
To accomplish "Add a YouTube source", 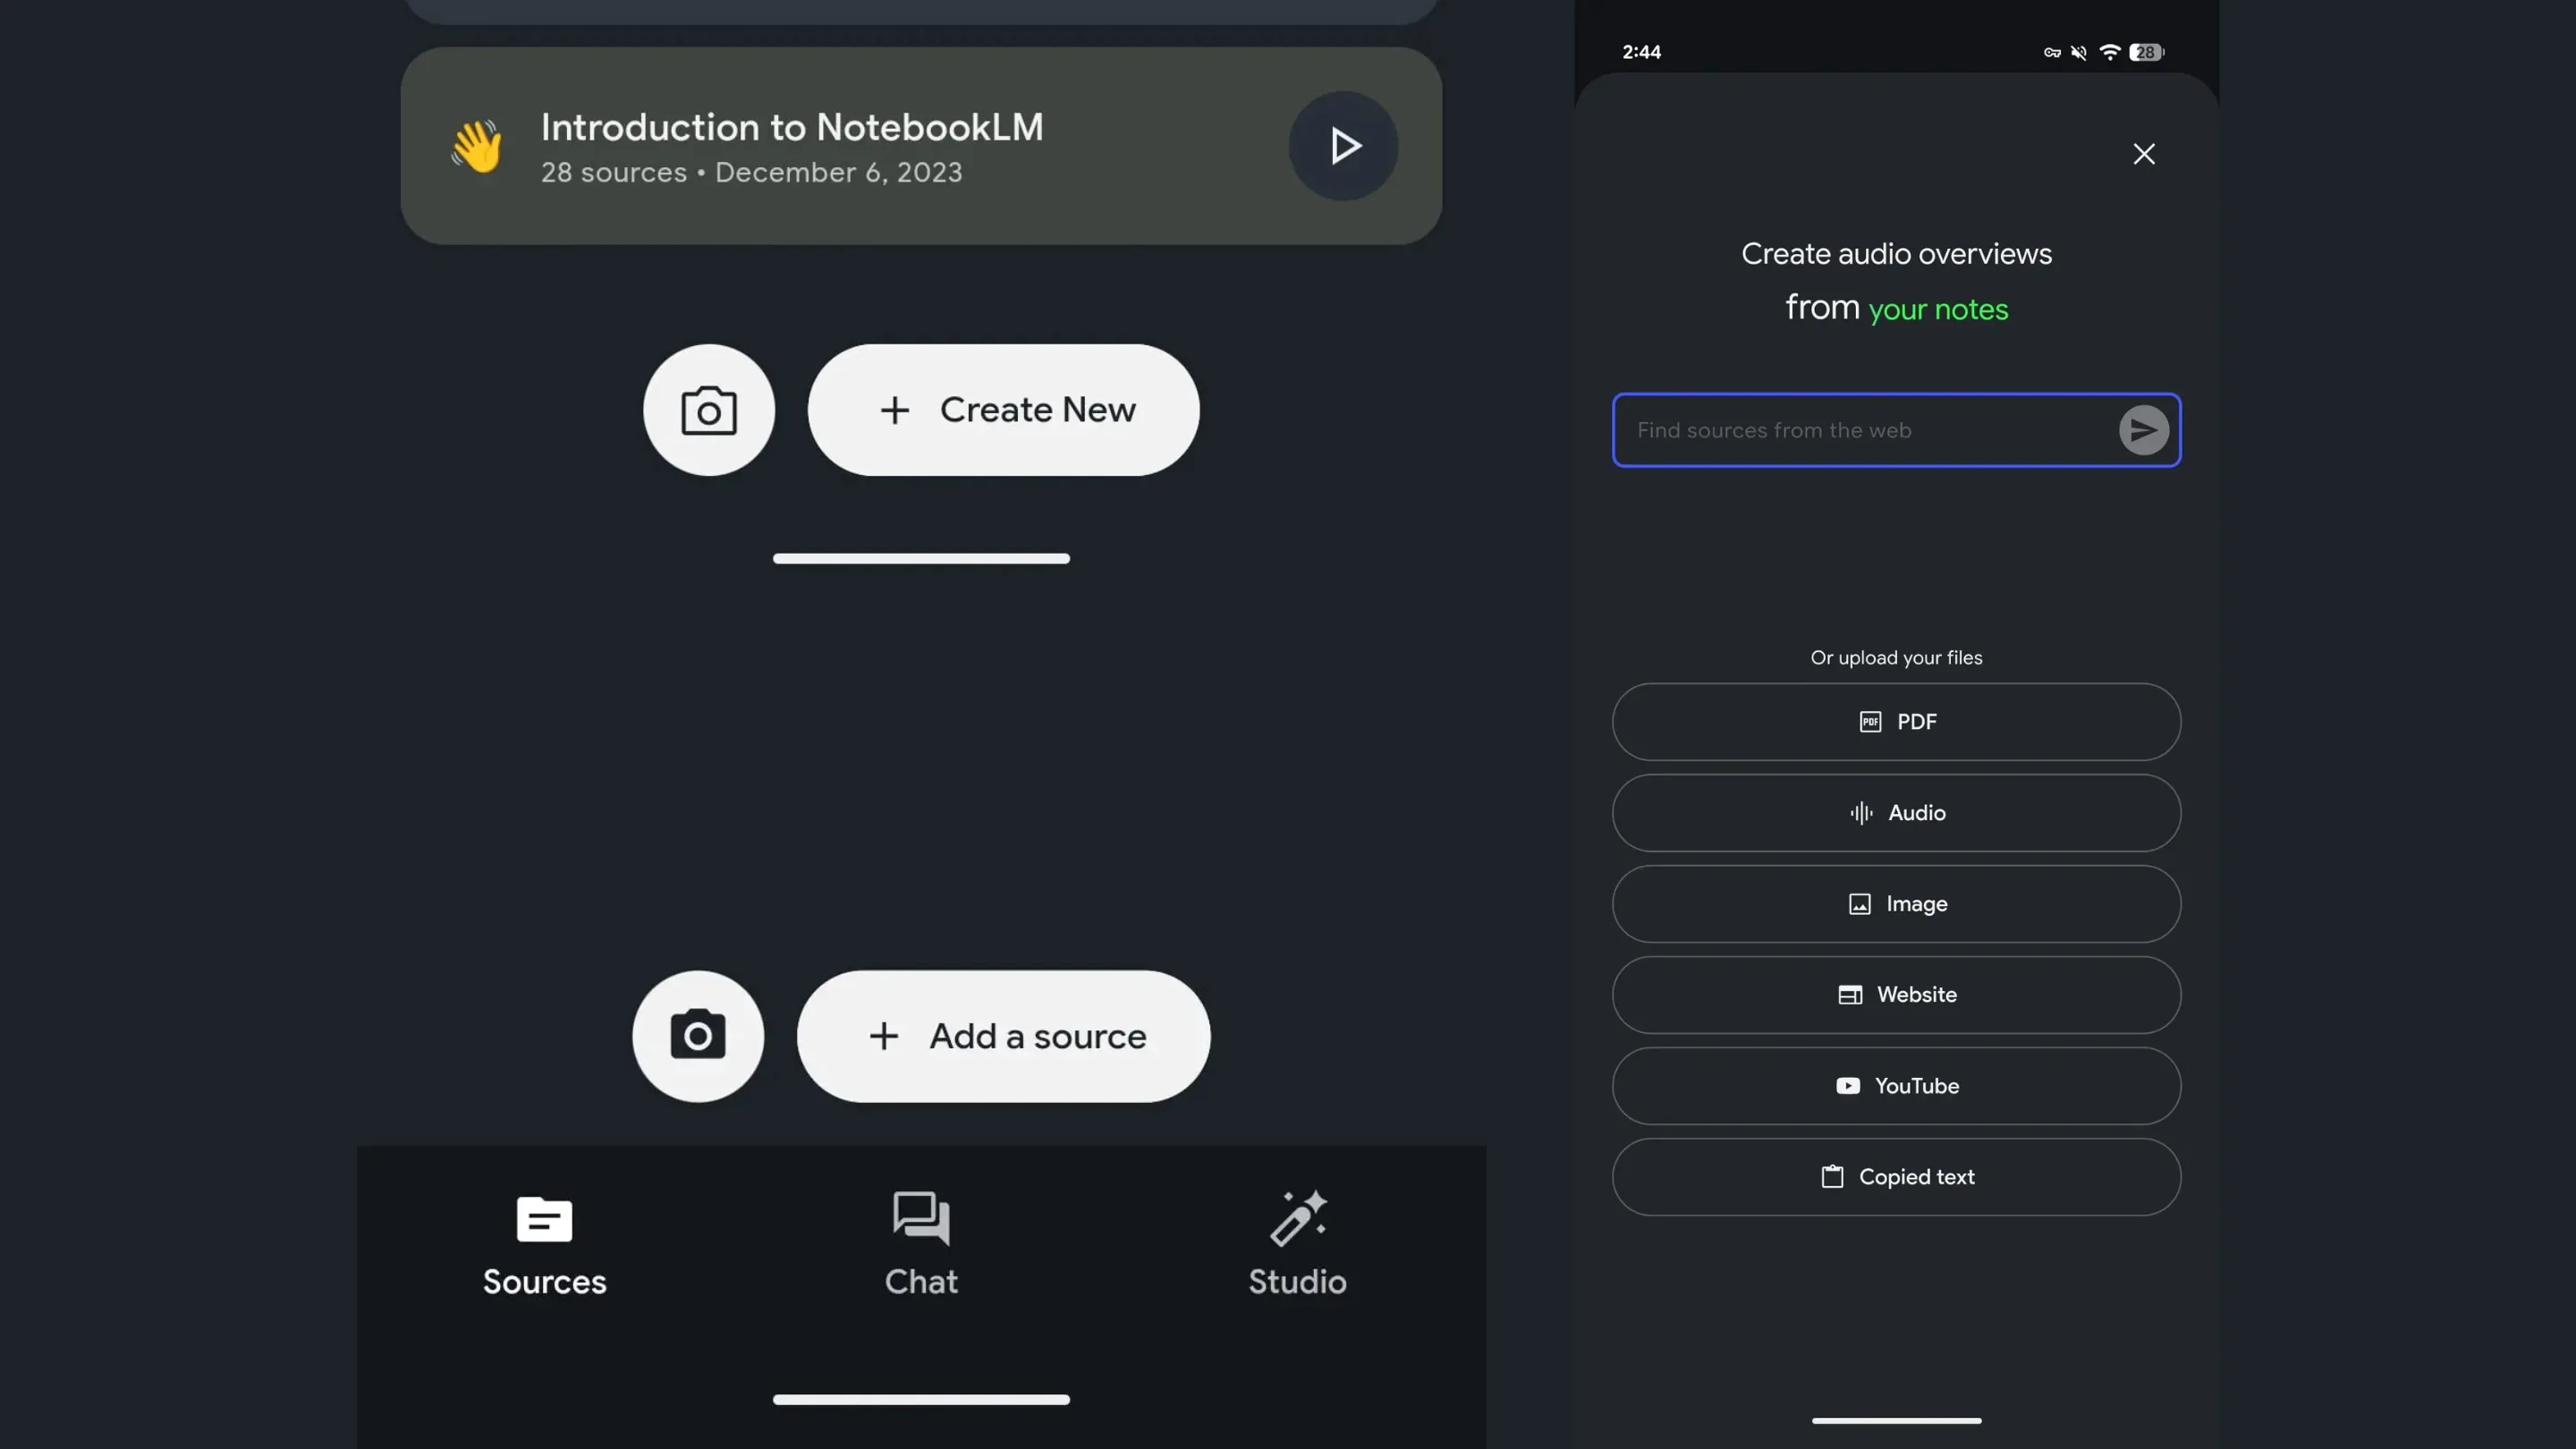I will (1896, 1086).
